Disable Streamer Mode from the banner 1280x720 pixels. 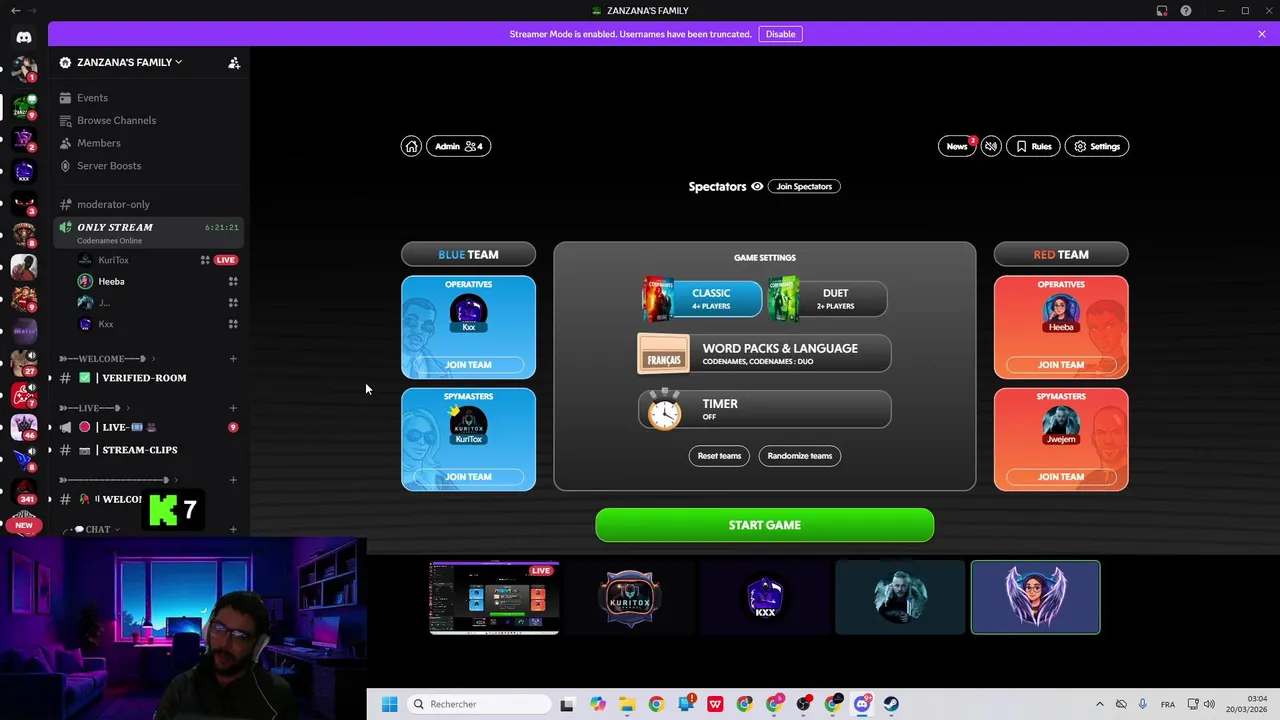coord(780,34)
